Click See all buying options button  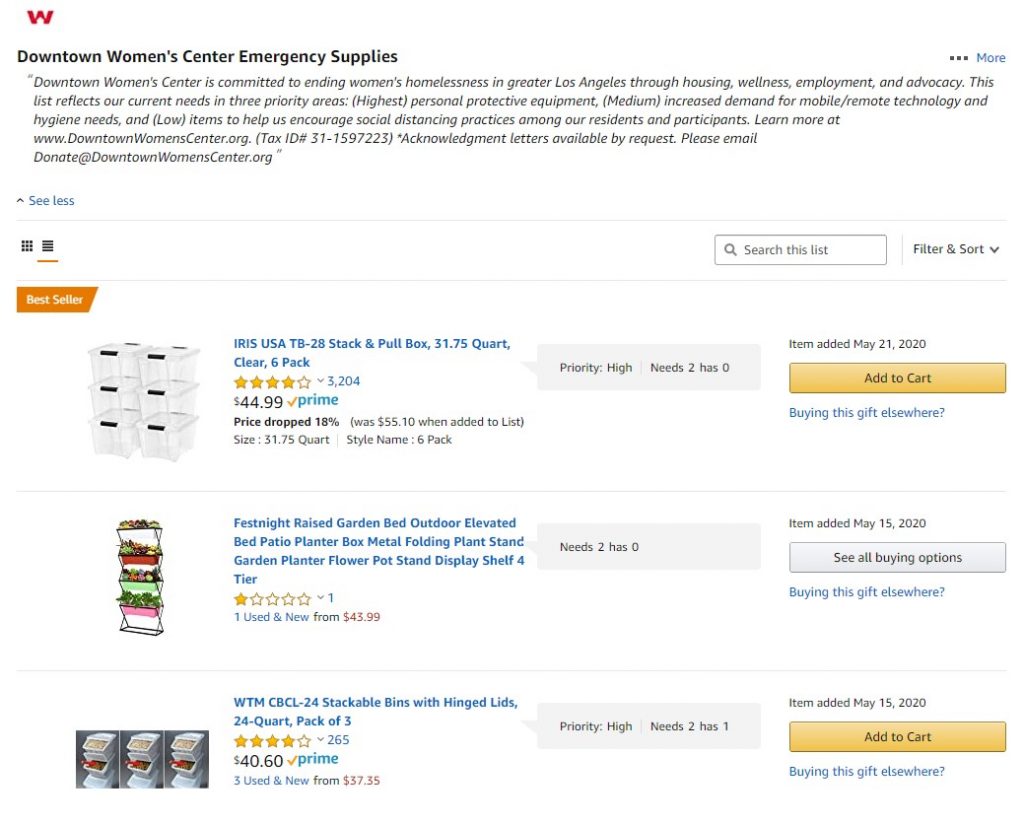click(x=897, y=558)
